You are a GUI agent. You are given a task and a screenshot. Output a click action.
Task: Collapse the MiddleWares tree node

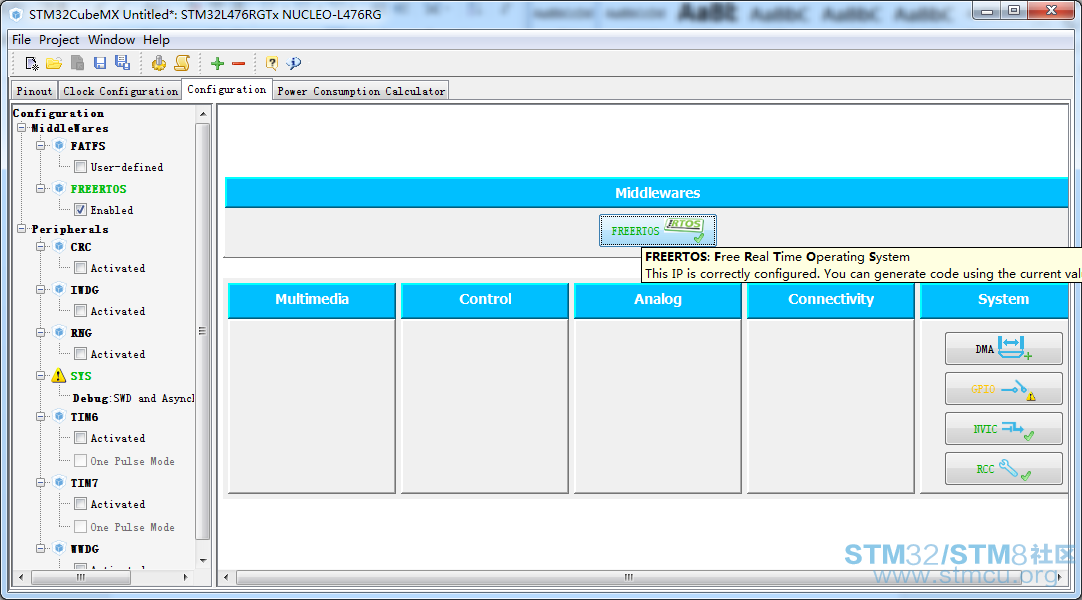tap(22, 128)
